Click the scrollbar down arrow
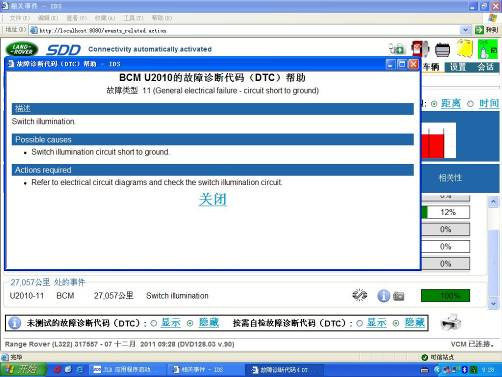 coord(493,303)
